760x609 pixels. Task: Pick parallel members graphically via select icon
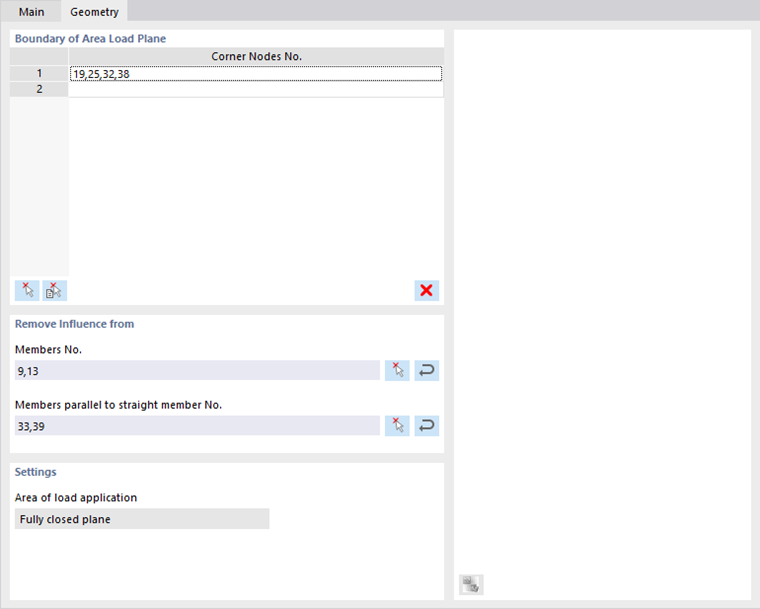[x=397, y=426]
